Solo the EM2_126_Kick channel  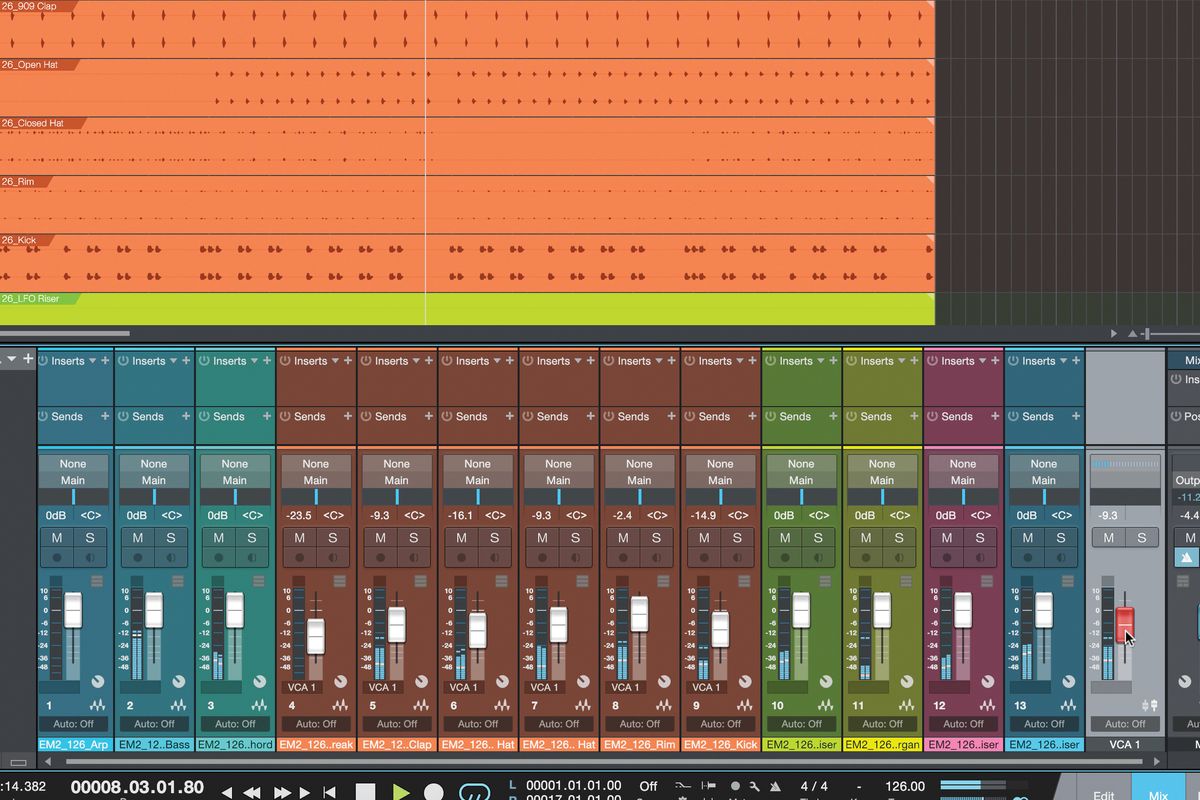click(739, 538)
